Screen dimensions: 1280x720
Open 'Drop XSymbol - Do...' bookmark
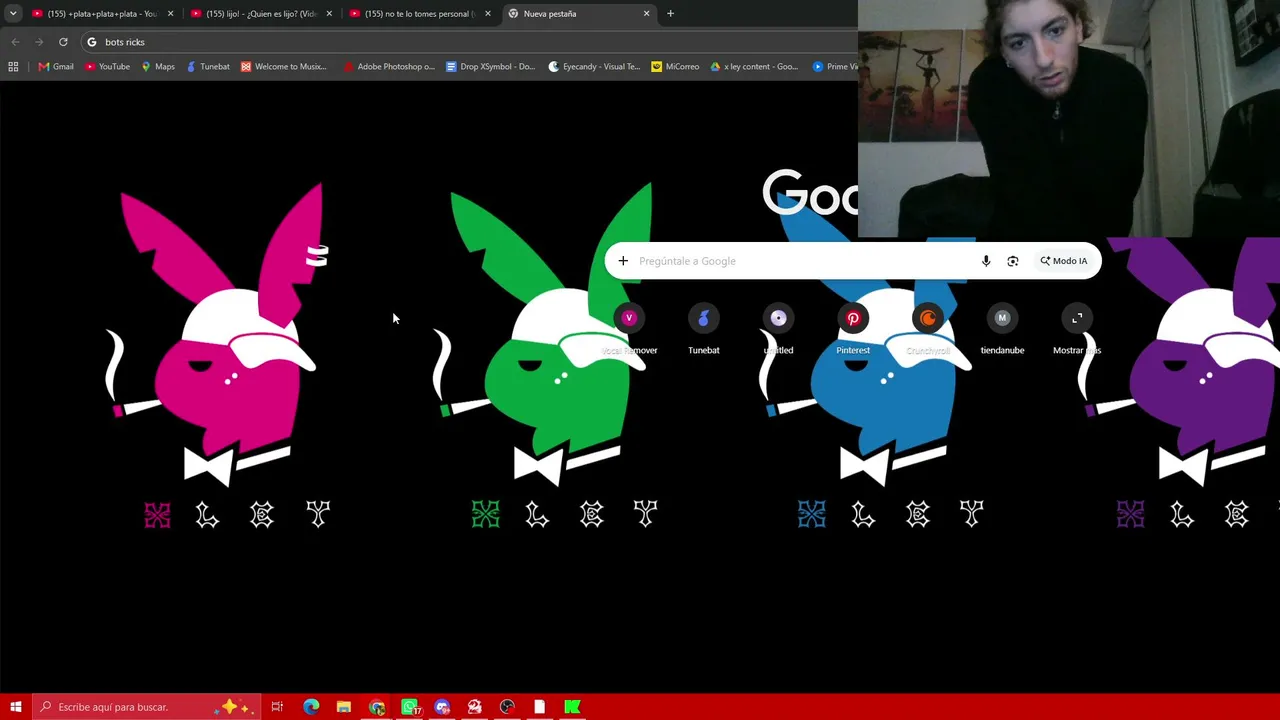490,67
